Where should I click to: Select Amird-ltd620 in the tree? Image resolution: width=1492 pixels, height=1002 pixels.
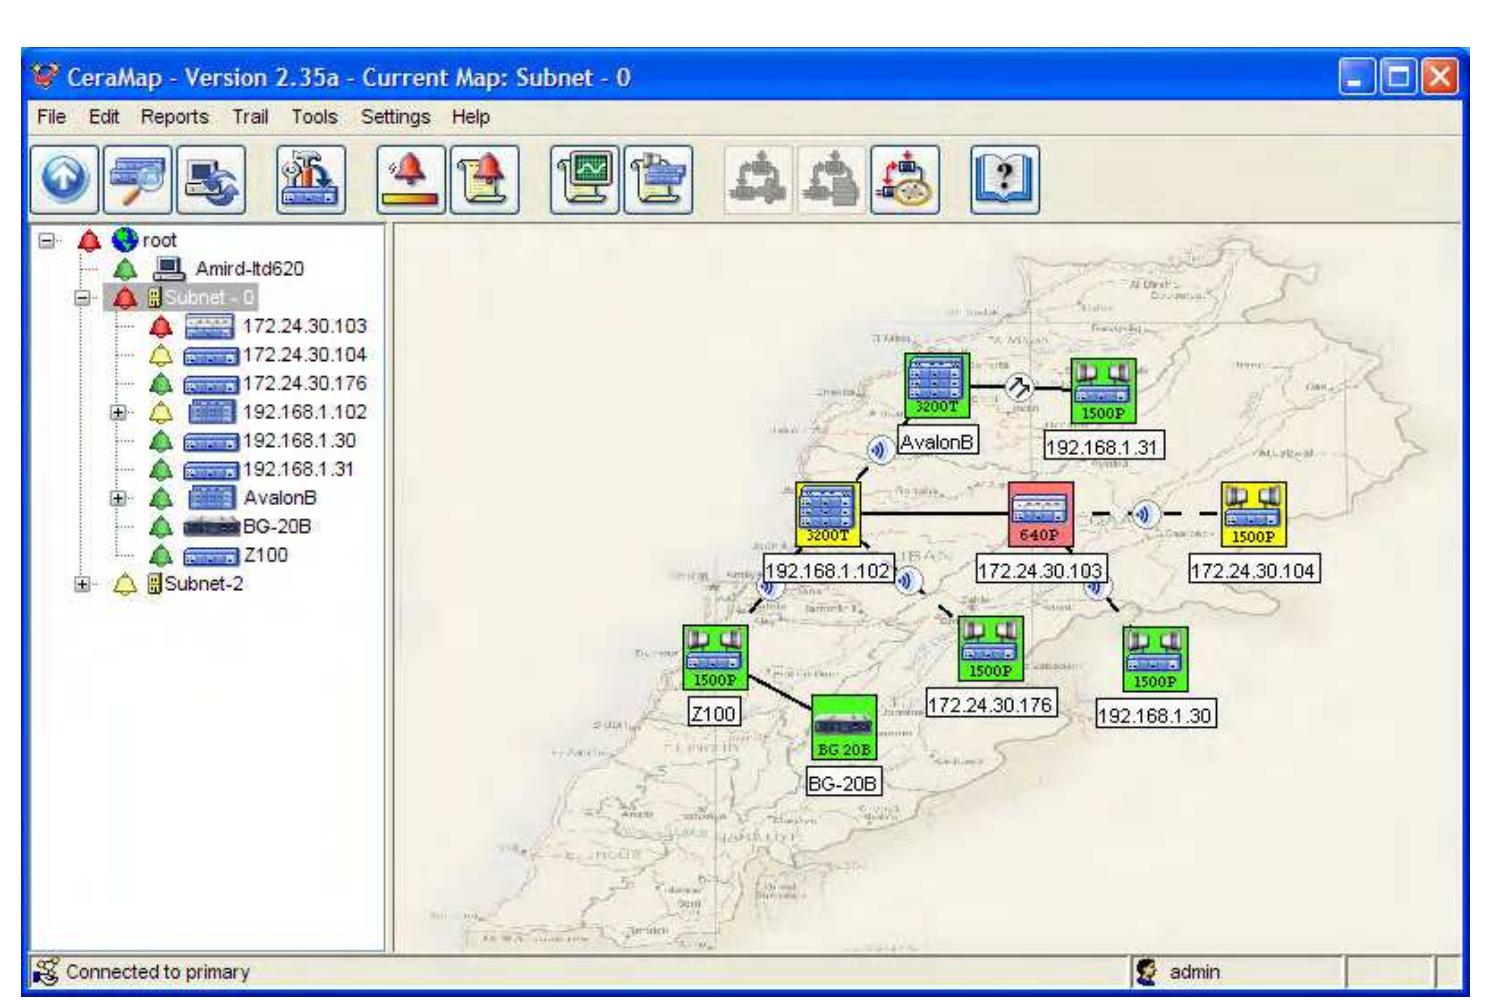coord(249,269)
